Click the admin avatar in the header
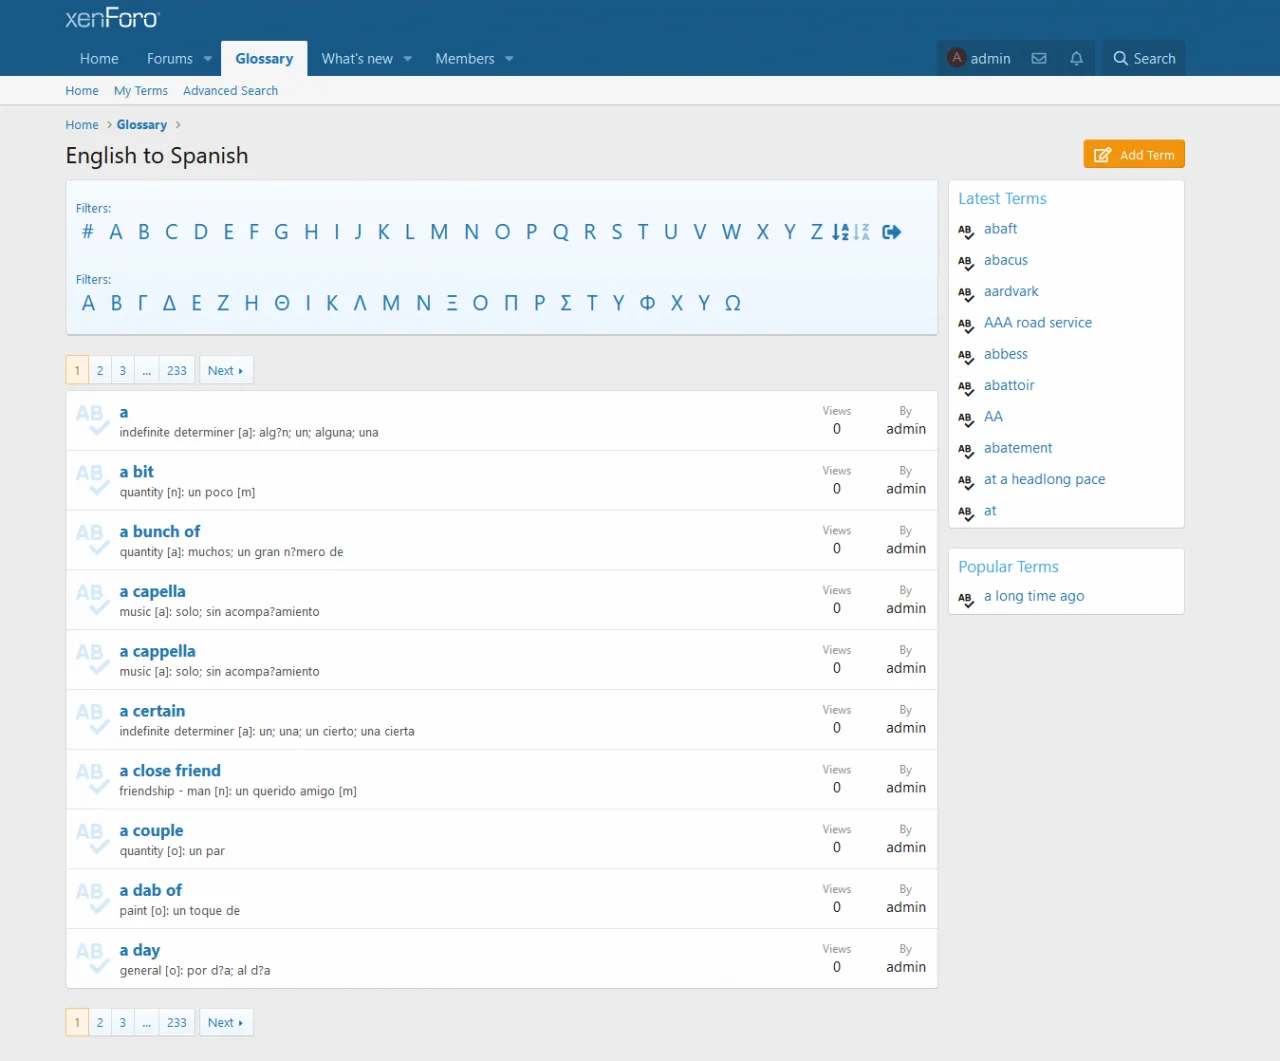This screenshot has width=1280, height=1061. tap(957, 58)
